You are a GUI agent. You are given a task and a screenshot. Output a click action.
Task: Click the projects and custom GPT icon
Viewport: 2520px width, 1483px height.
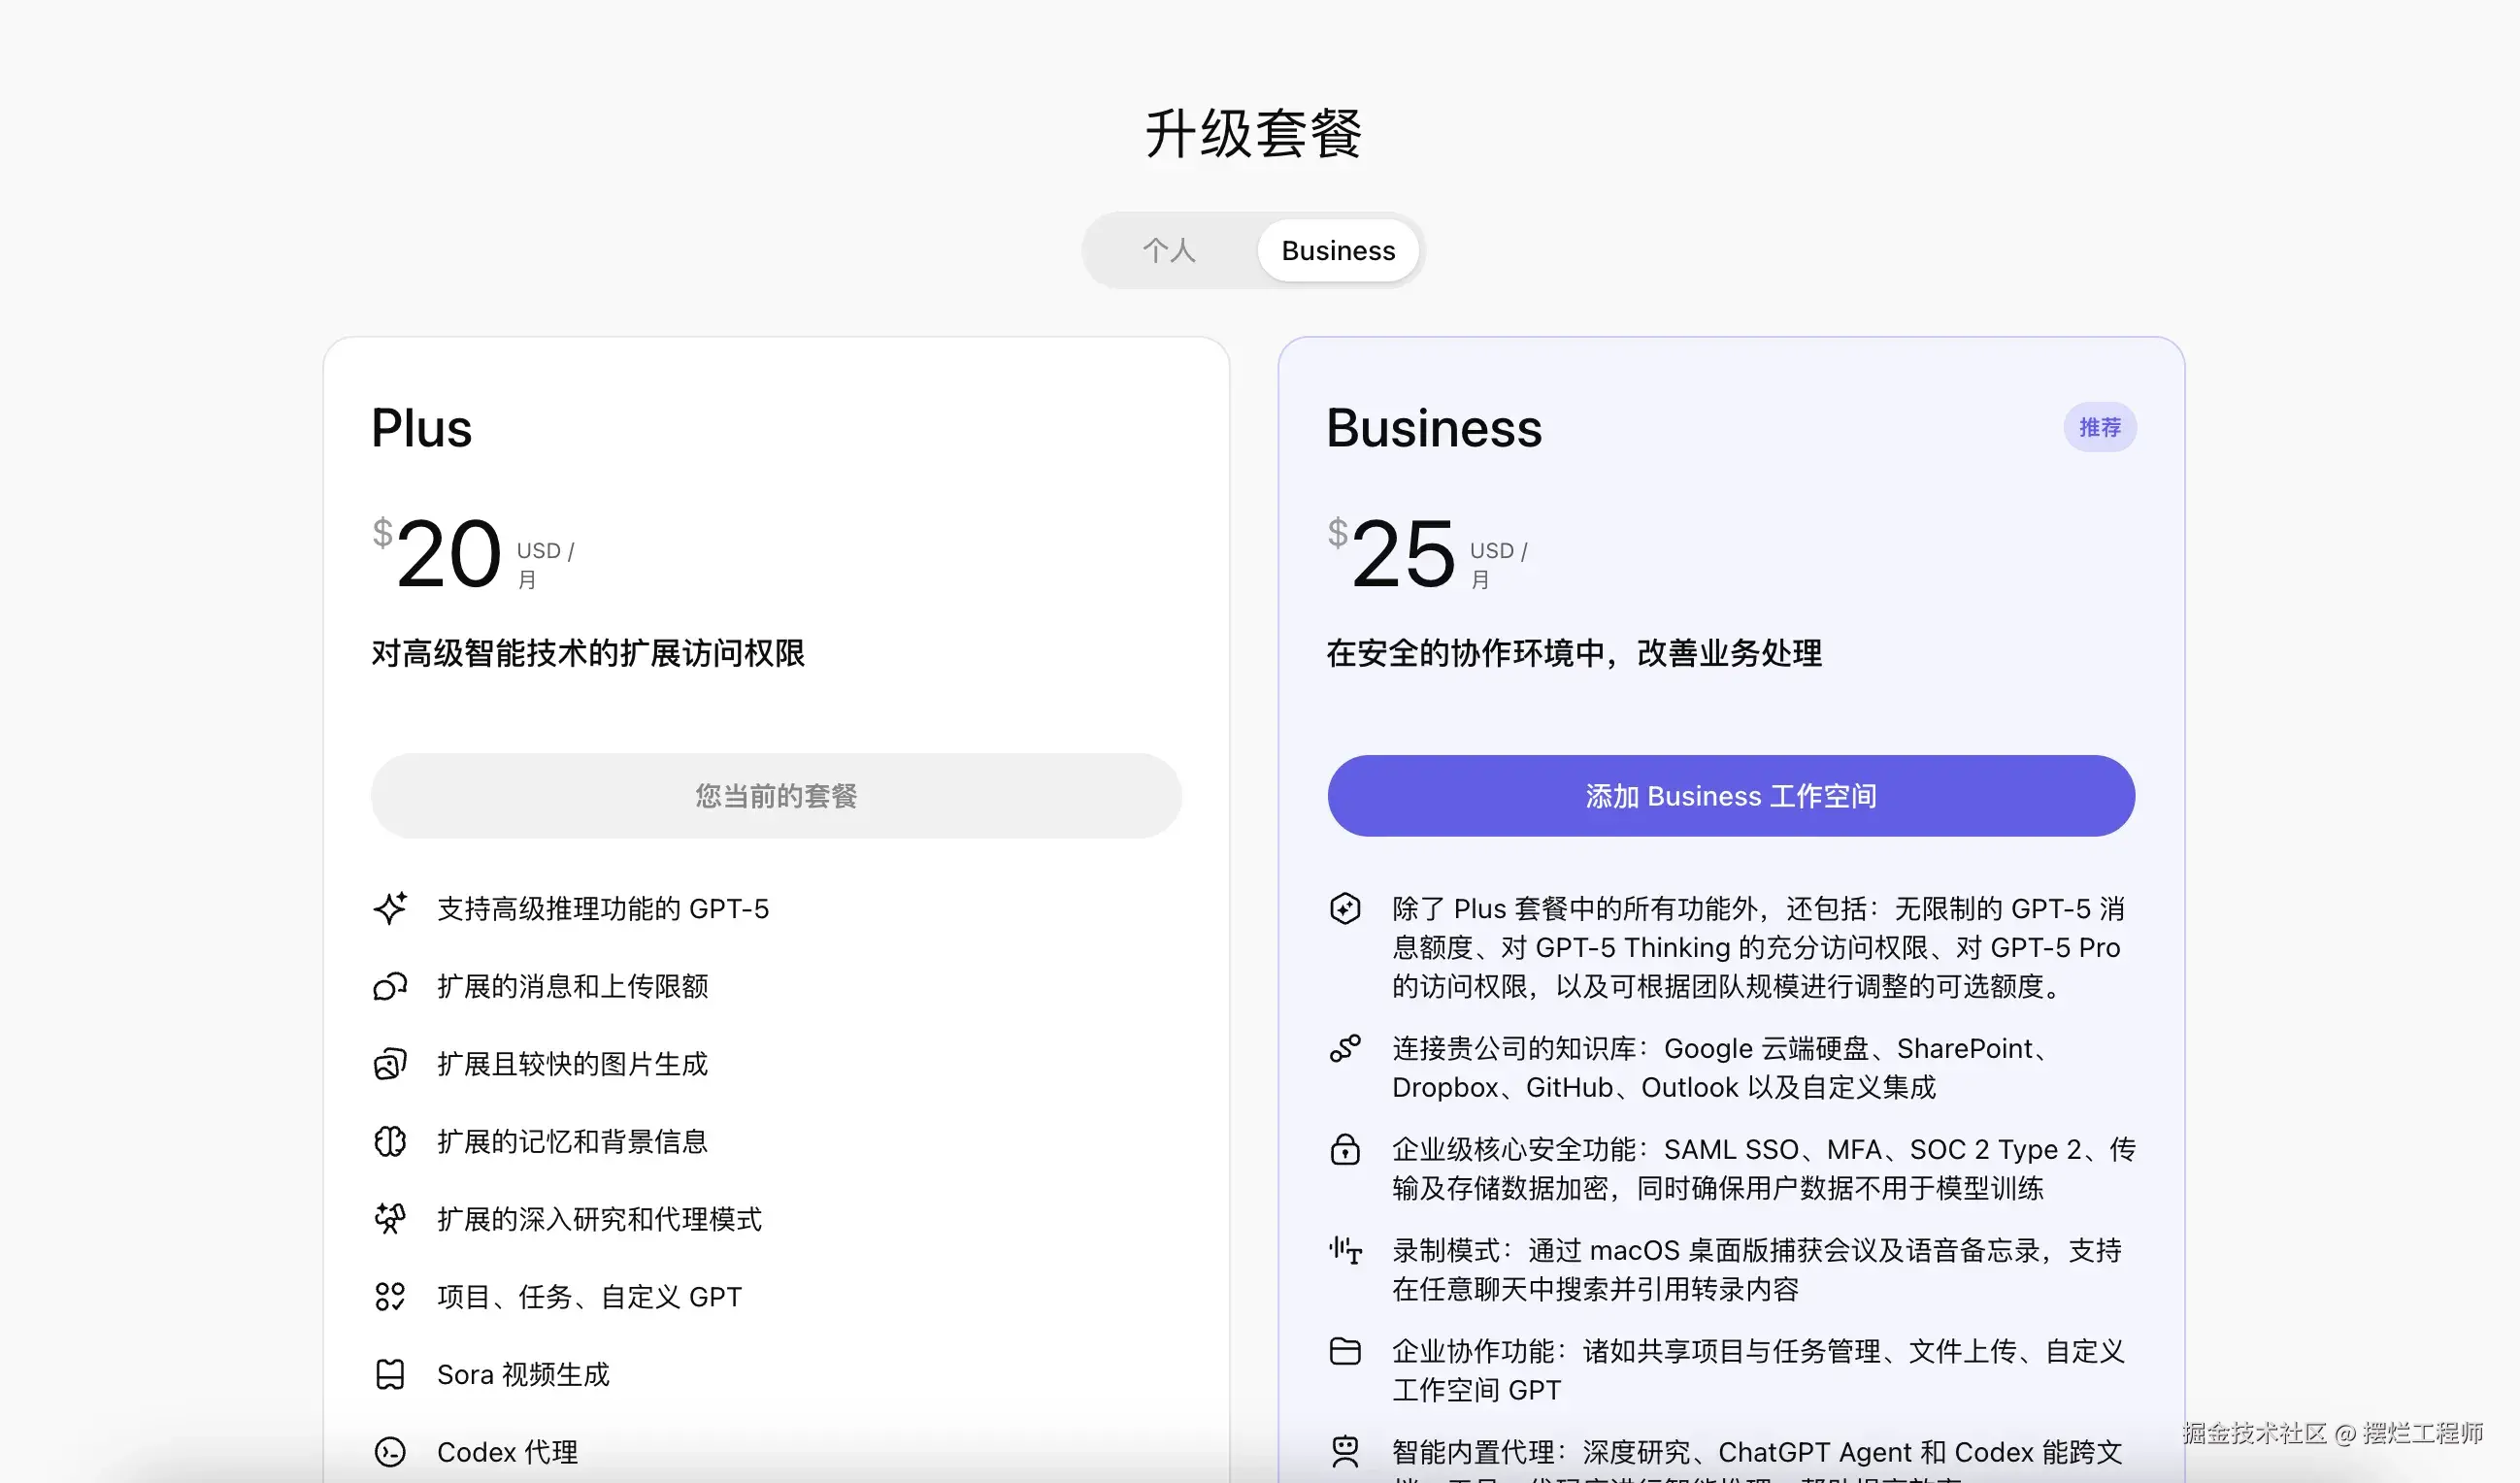[x=390, y=1296]
